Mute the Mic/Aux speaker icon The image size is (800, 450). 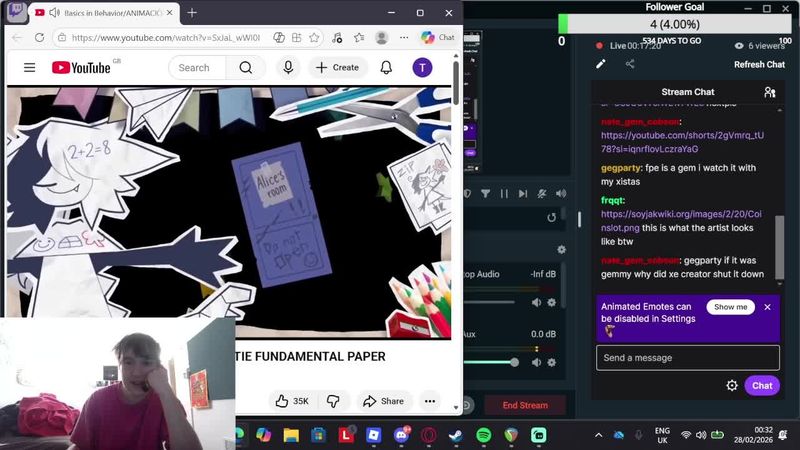pyautogui.click(x=536, y=362)
